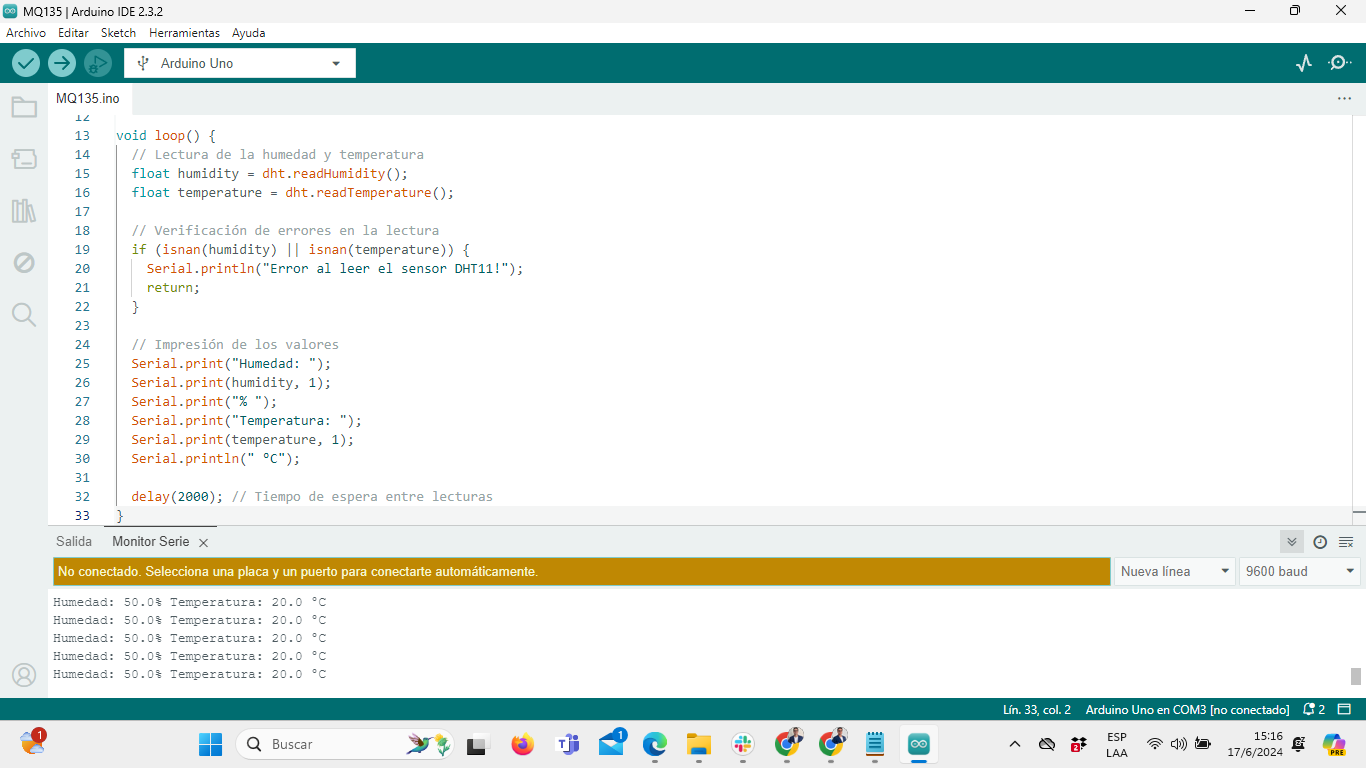Select the MQ135.ino editor tab
The height and width of the screenshot is (768, 1366).
click(88, 99)
